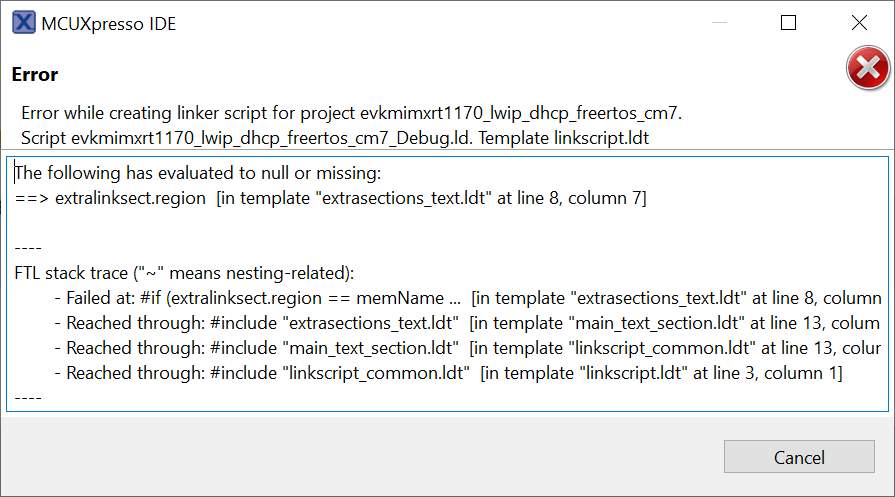This screenshot has height=497, width=895.
Task: Click the last dashed separator line
Action: click(28, 397)
